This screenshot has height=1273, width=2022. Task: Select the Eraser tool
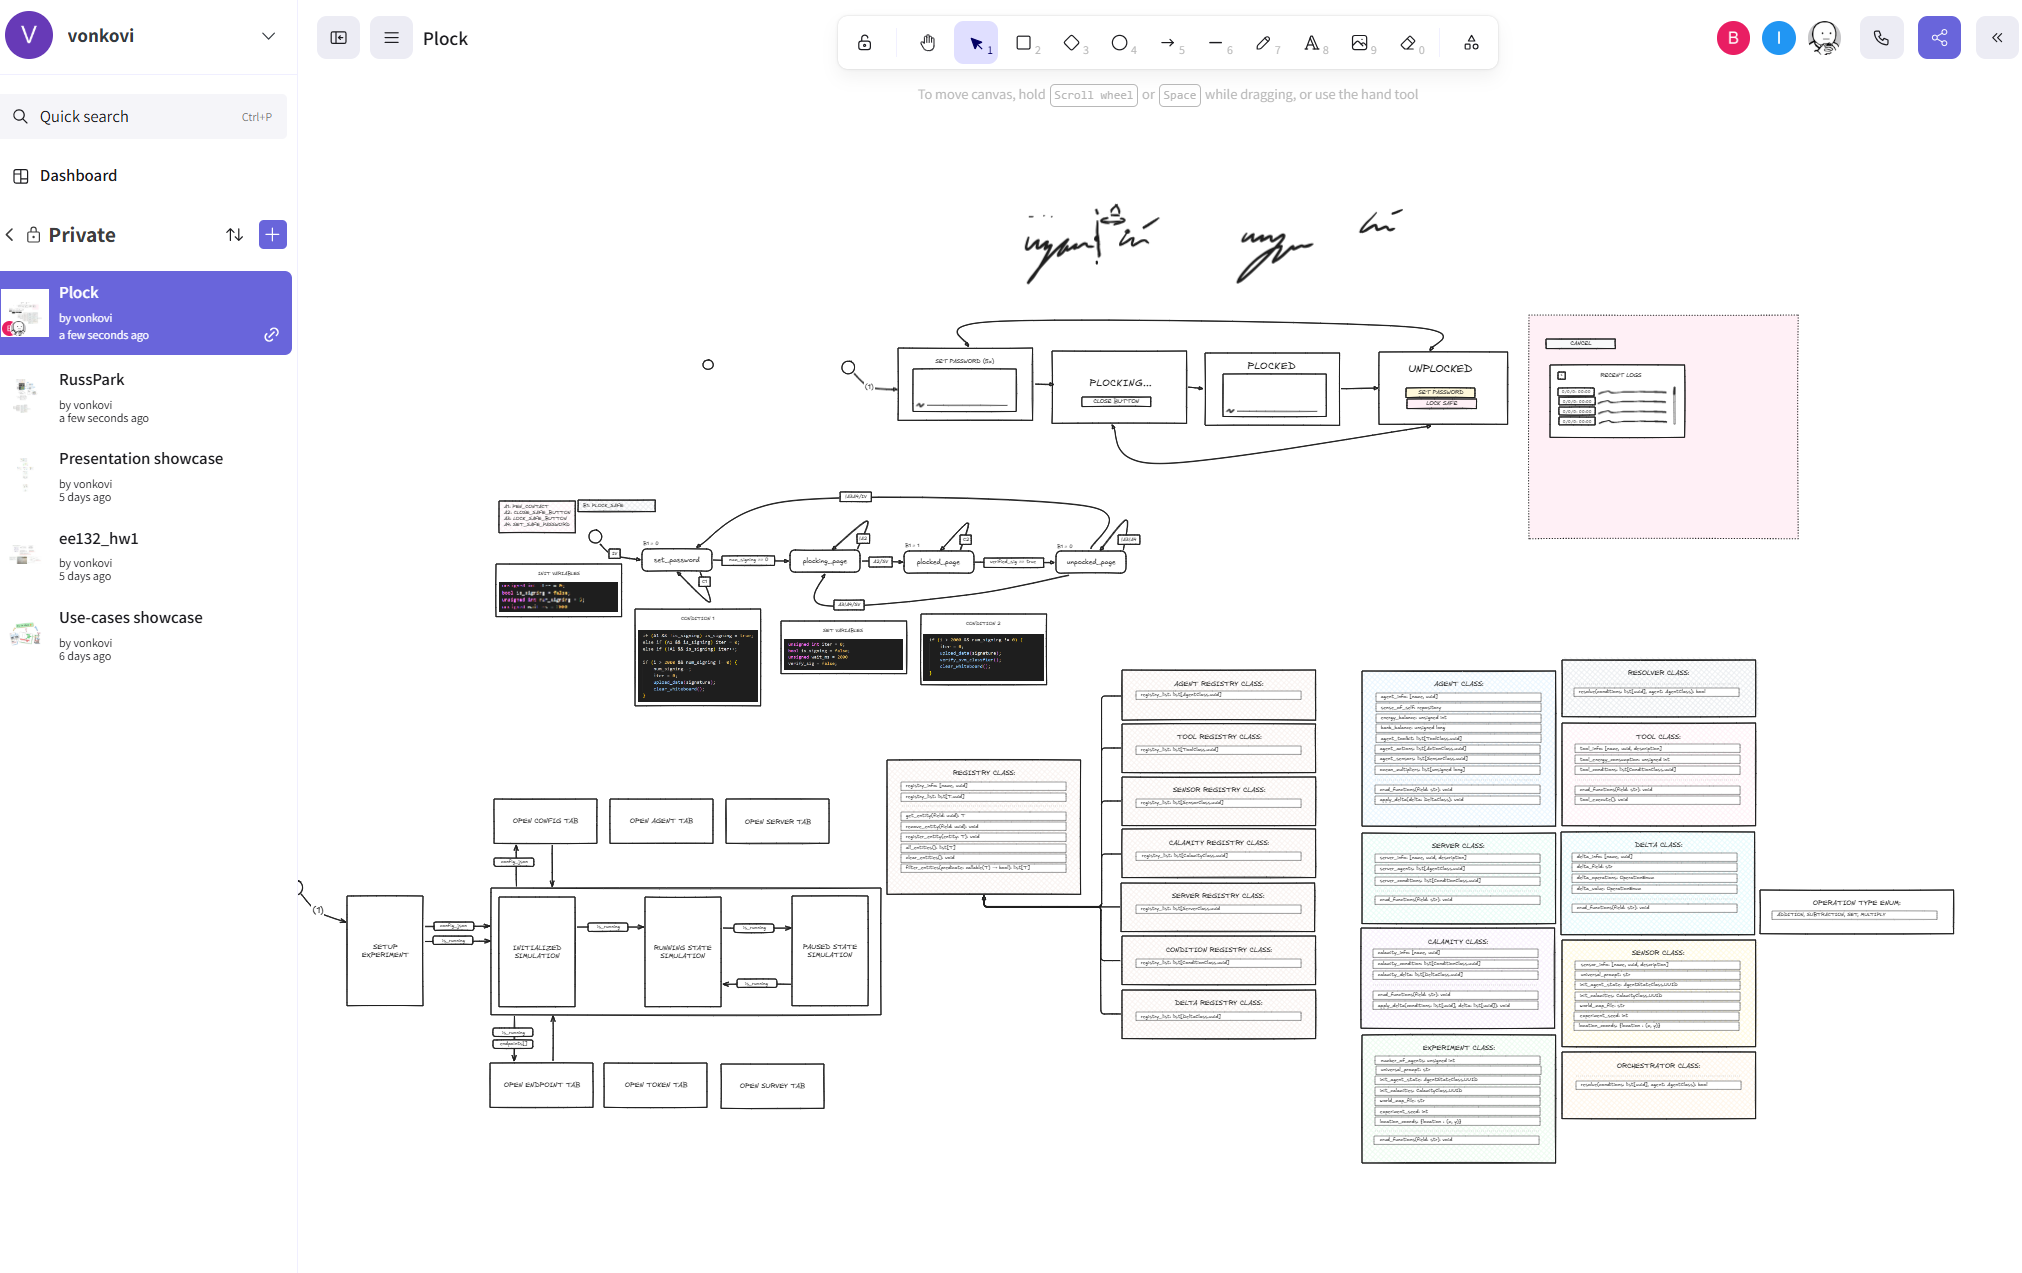[x=1408, y=42]
